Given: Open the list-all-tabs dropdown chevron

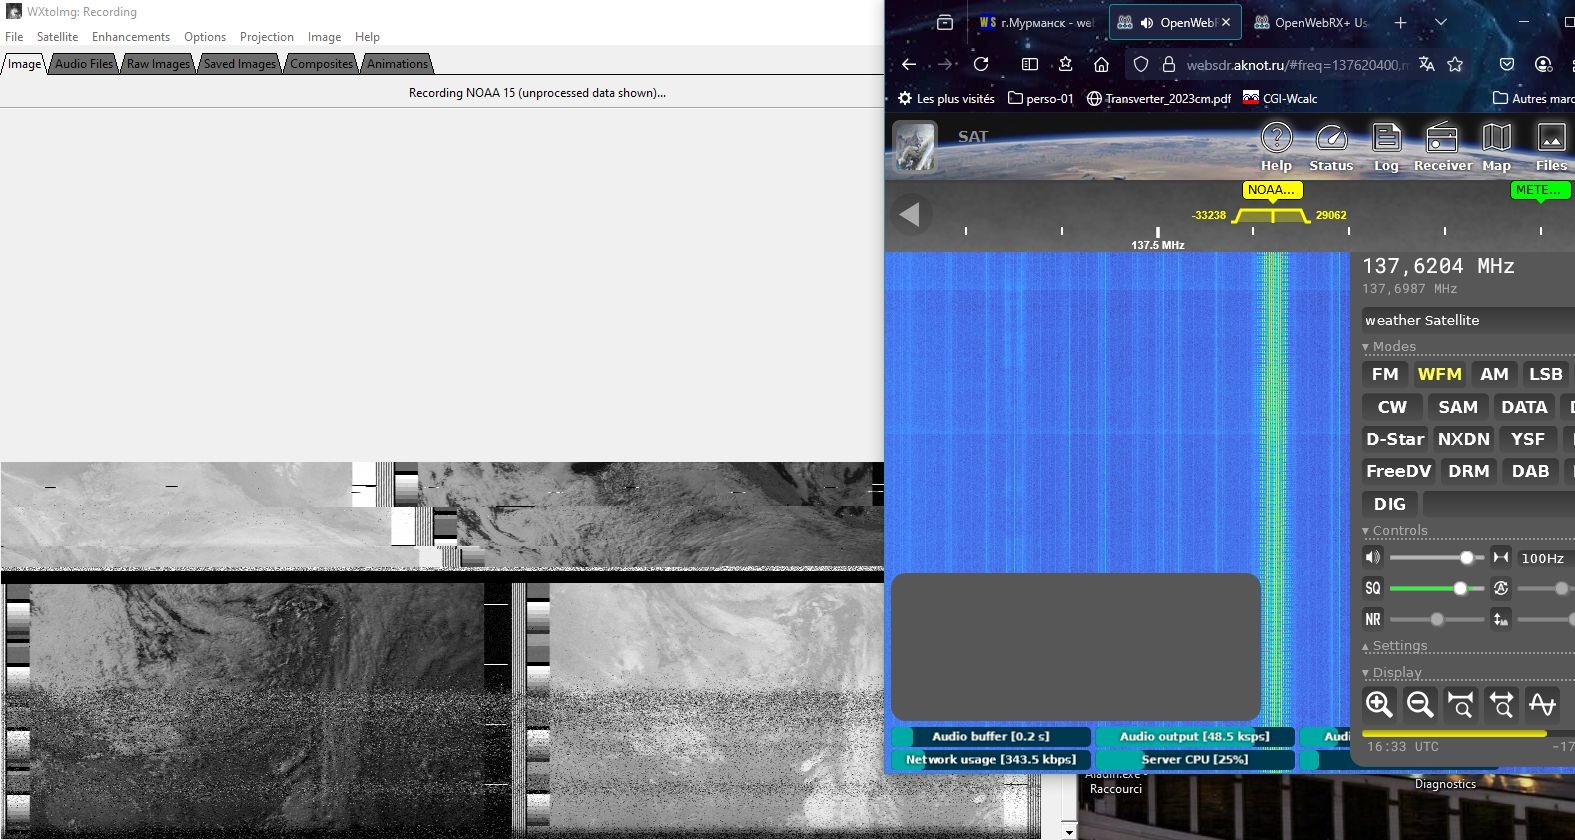Looking at the screenshot, I should point(1440,22).
